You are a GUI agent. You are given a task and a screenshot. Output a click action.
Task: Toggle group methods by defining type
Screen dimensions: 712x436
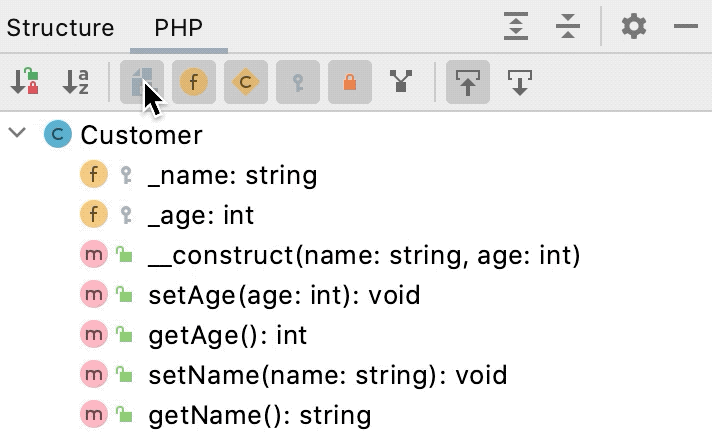[141, 82]
